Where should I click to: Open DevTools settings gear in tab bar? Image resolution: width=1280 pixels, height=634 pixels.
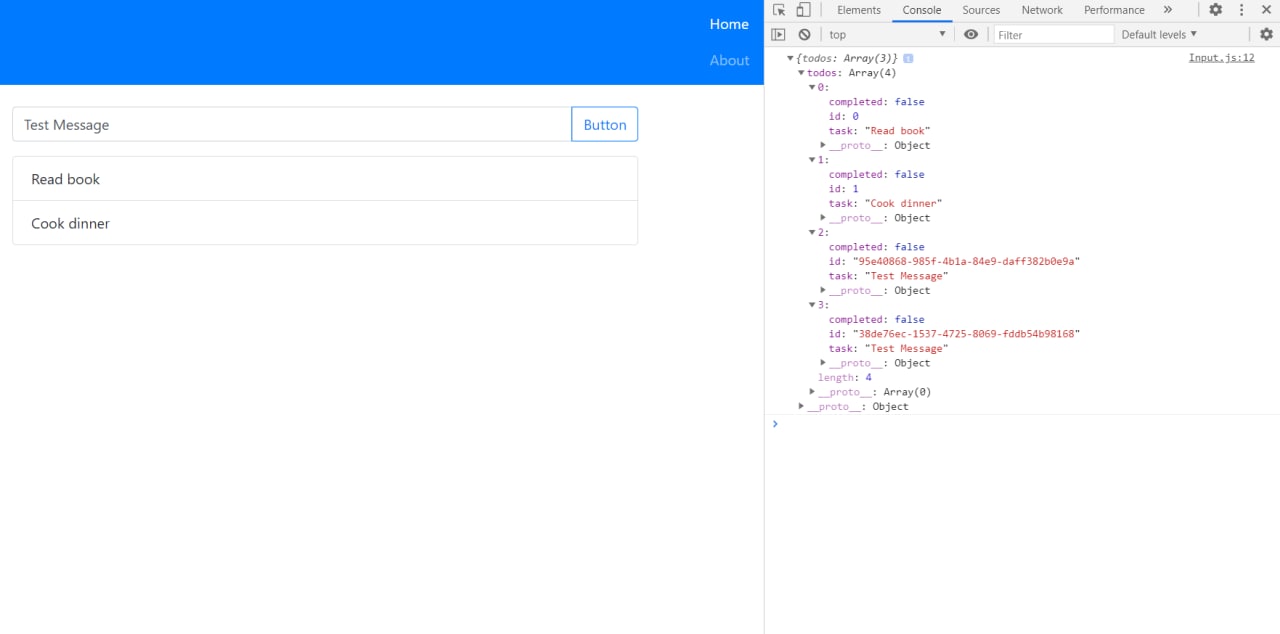click(x=1215, y=10)
